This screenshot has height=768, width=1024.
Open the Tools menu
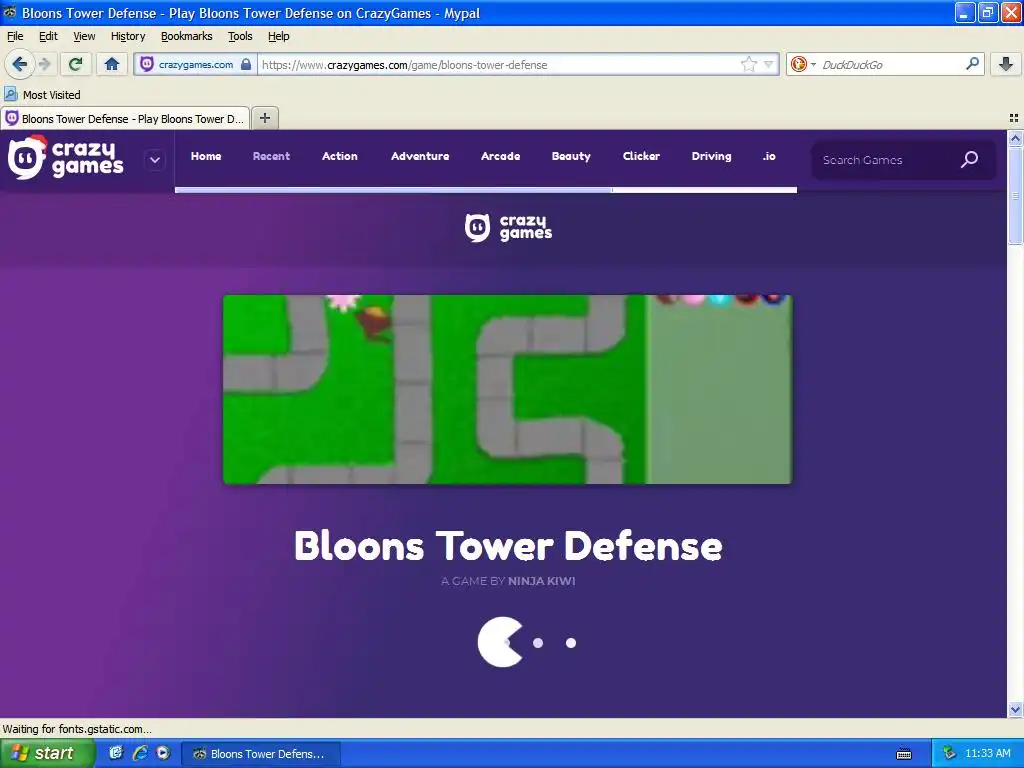(x=240, y=36)
